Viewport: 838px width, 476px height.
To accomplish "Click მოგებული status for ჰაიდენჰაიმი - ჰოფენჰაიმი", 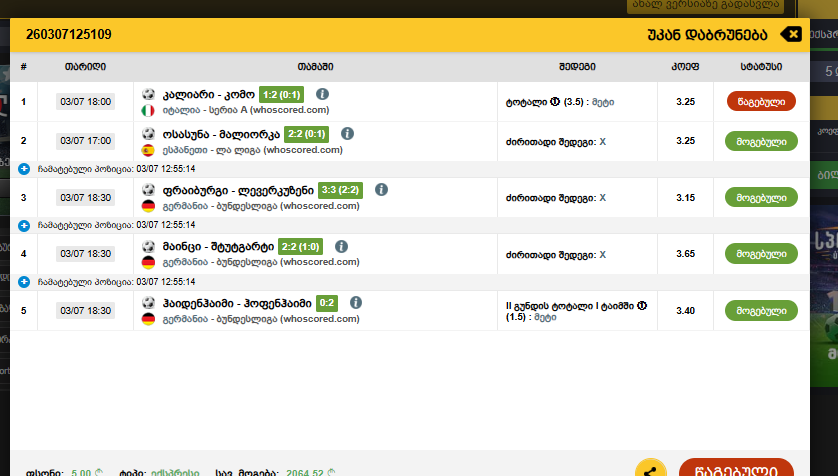I will (761, 310).
